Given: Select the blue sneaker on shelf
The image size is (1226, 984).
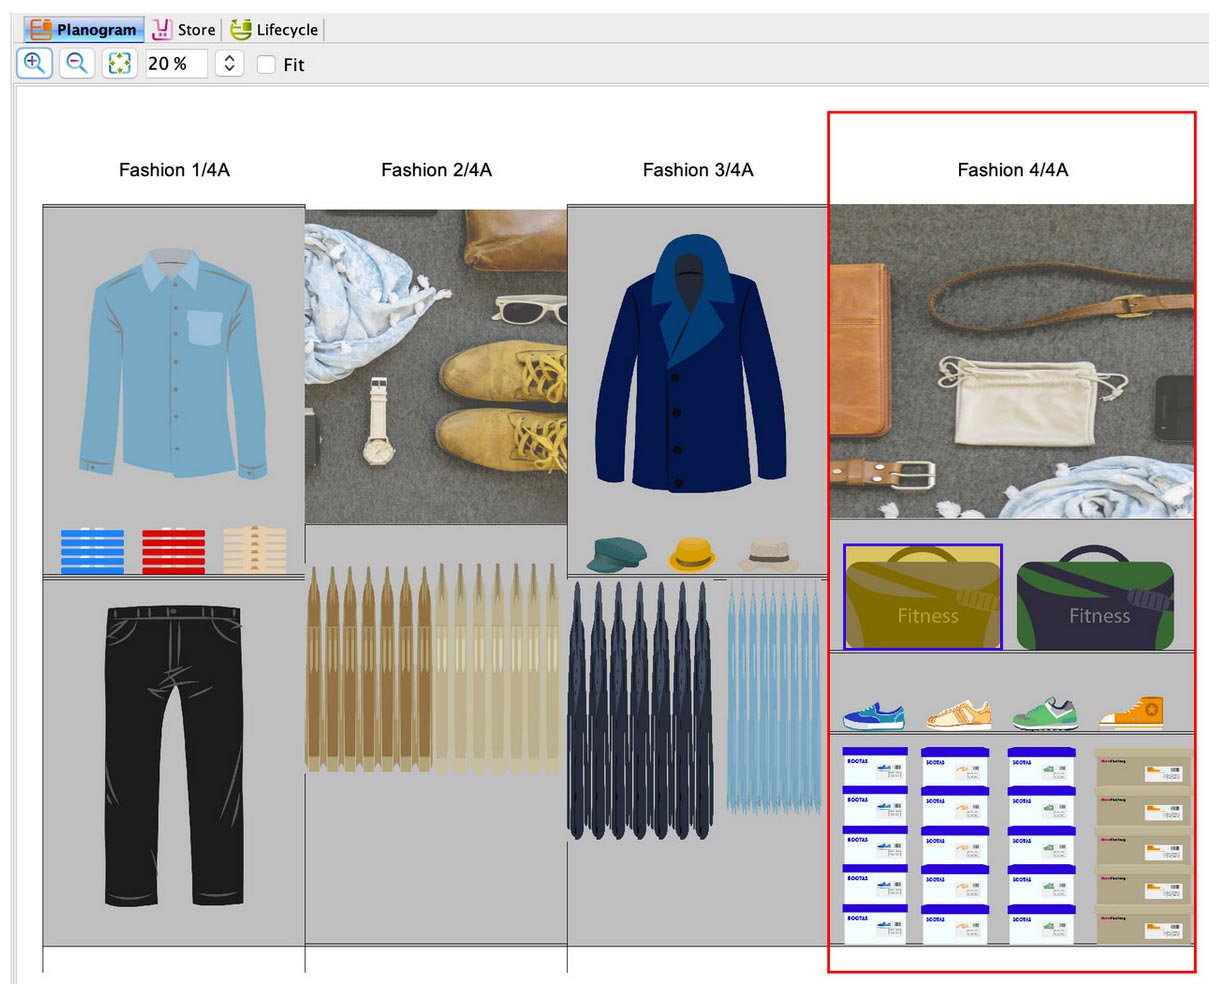Looking at the screenshot, I should pos(873,715).
